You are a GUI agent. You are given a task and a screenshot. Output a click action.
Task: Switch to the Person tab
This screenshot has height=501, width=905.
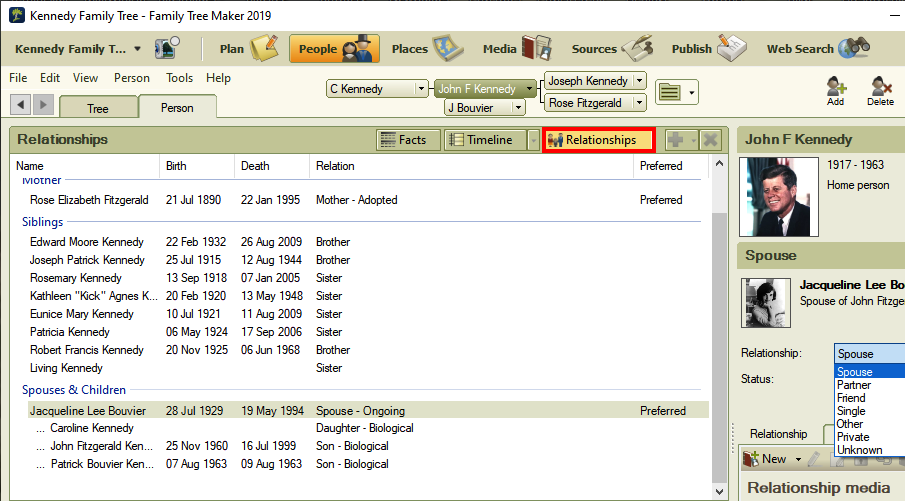coord(177,107)
